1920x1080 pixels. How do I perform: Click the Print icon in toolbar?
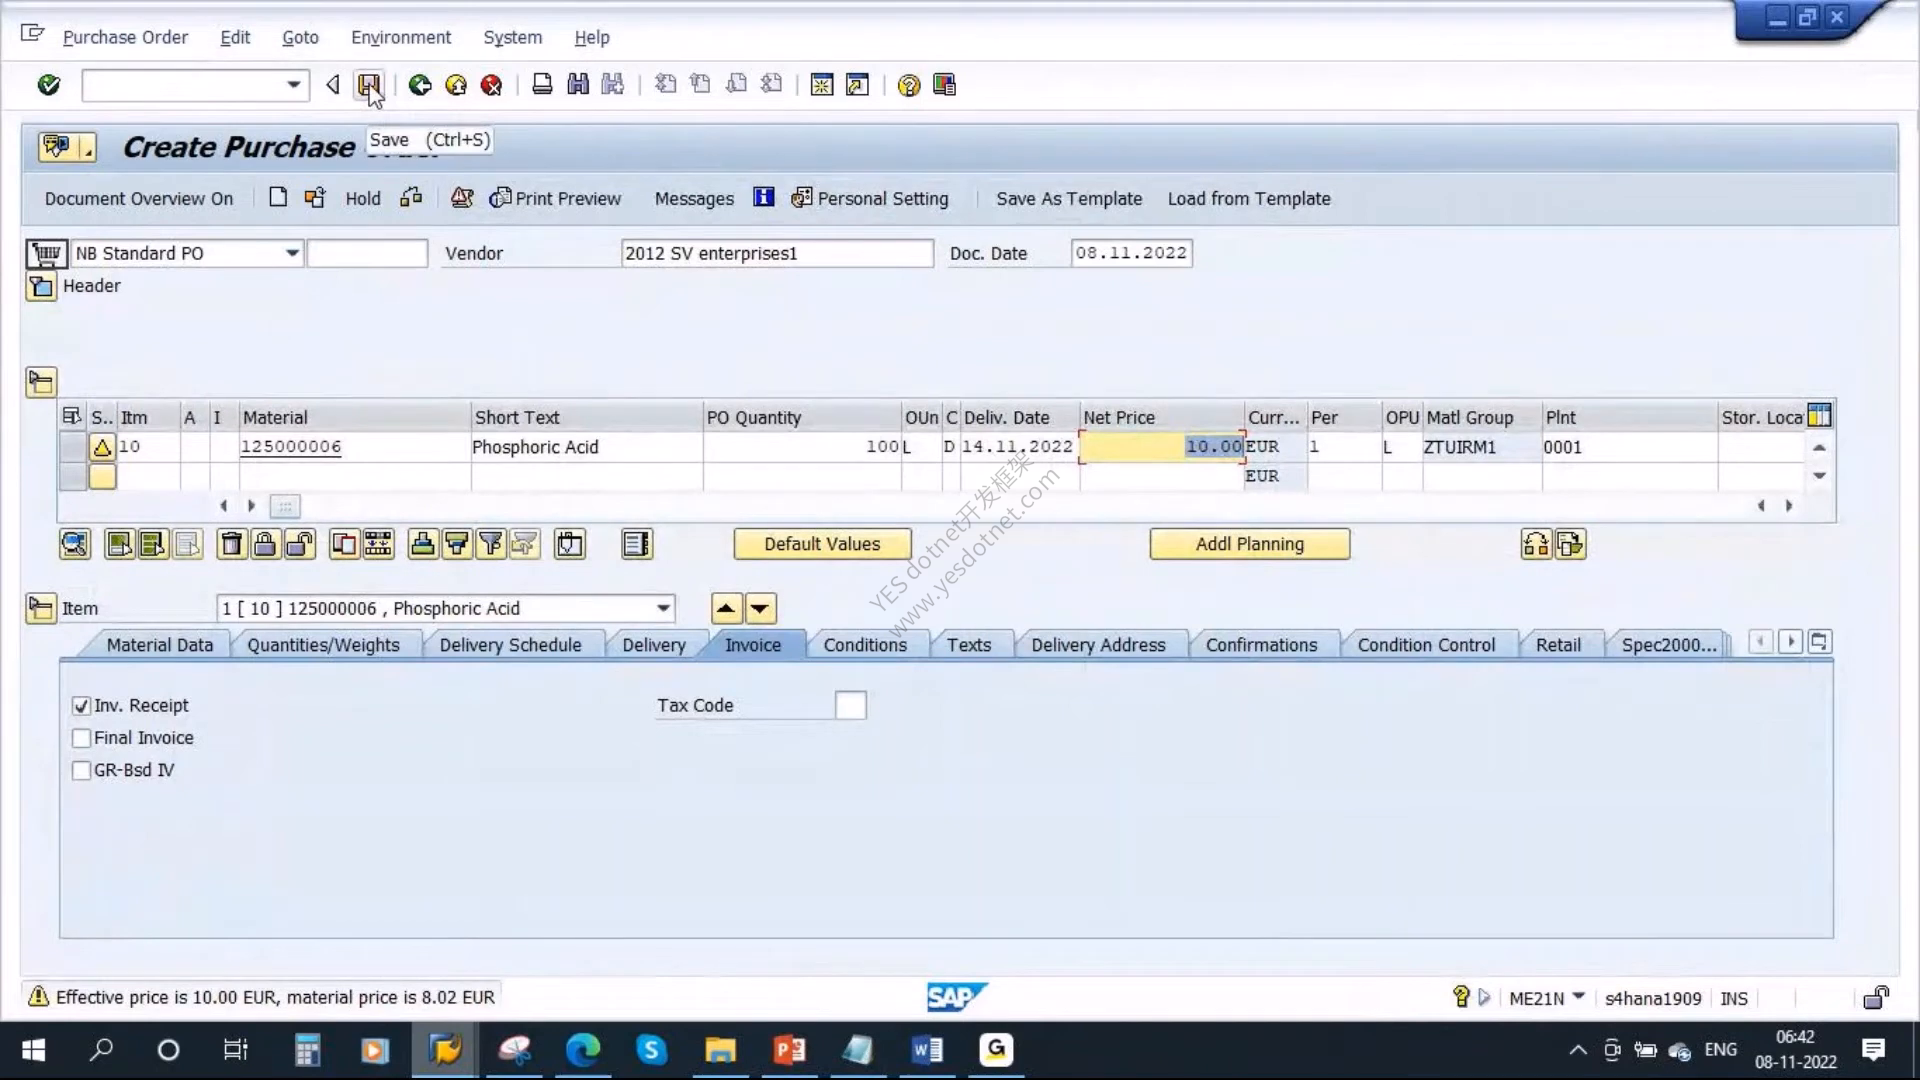click(x=542, y=85)
